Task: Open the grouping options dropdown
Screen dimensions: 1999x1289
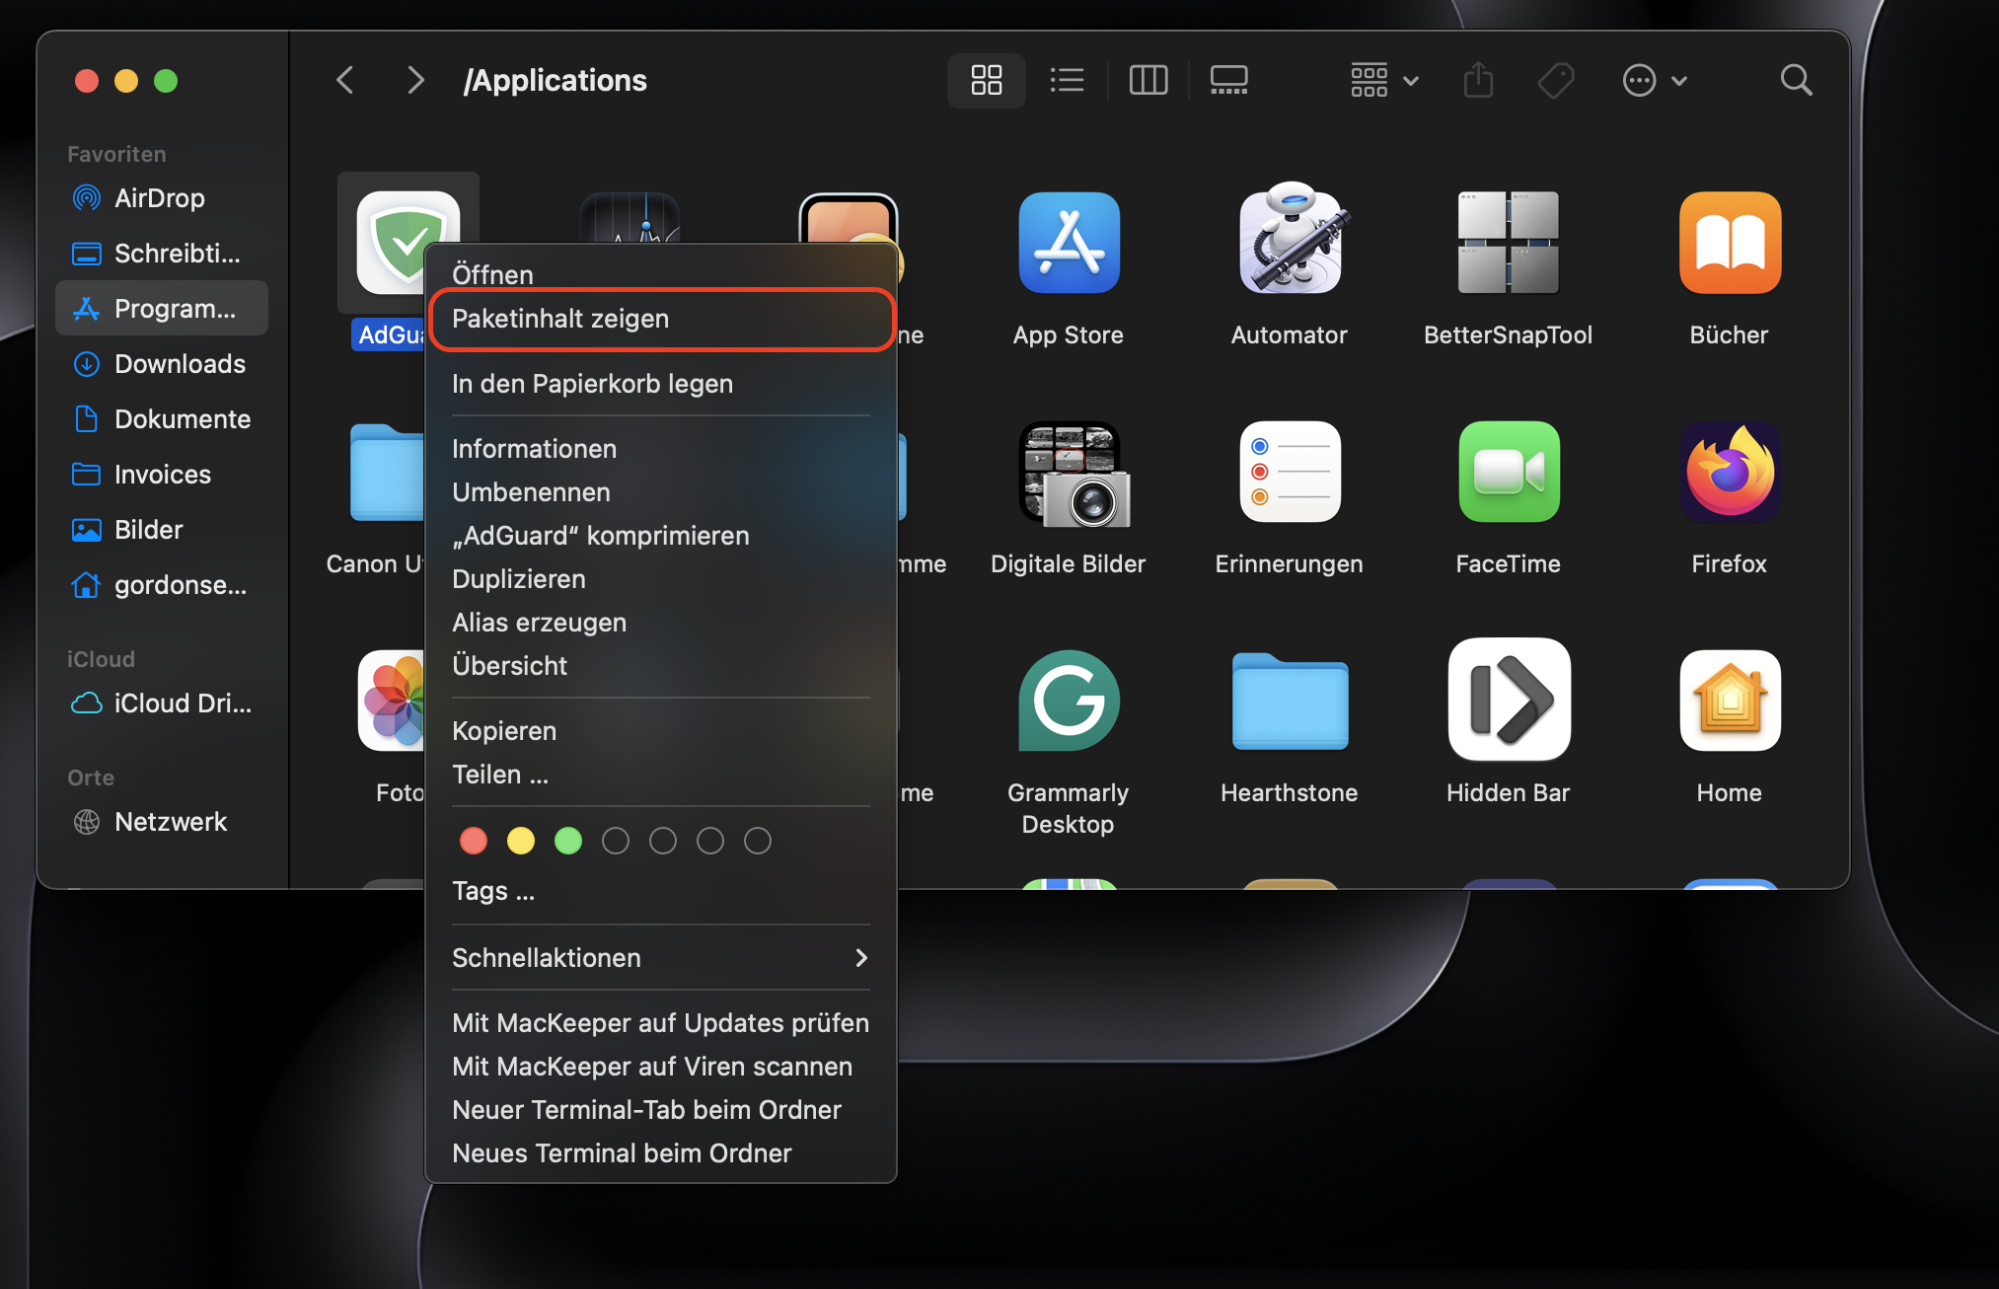Action: click(1384, 80)
